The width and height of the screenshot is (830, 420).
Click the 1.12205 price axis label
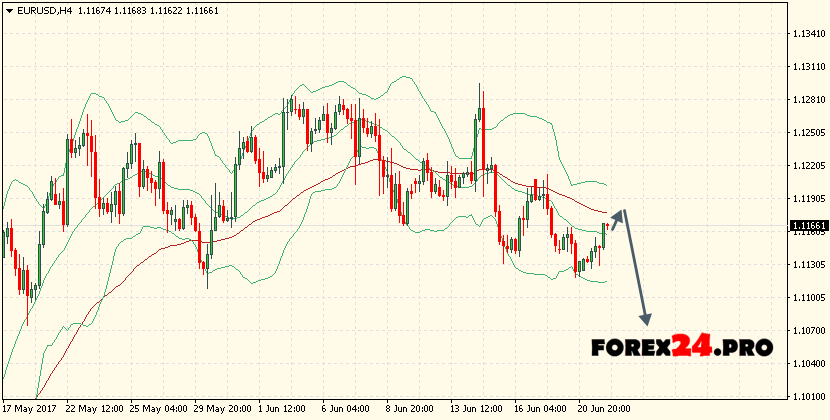[808, 166]
